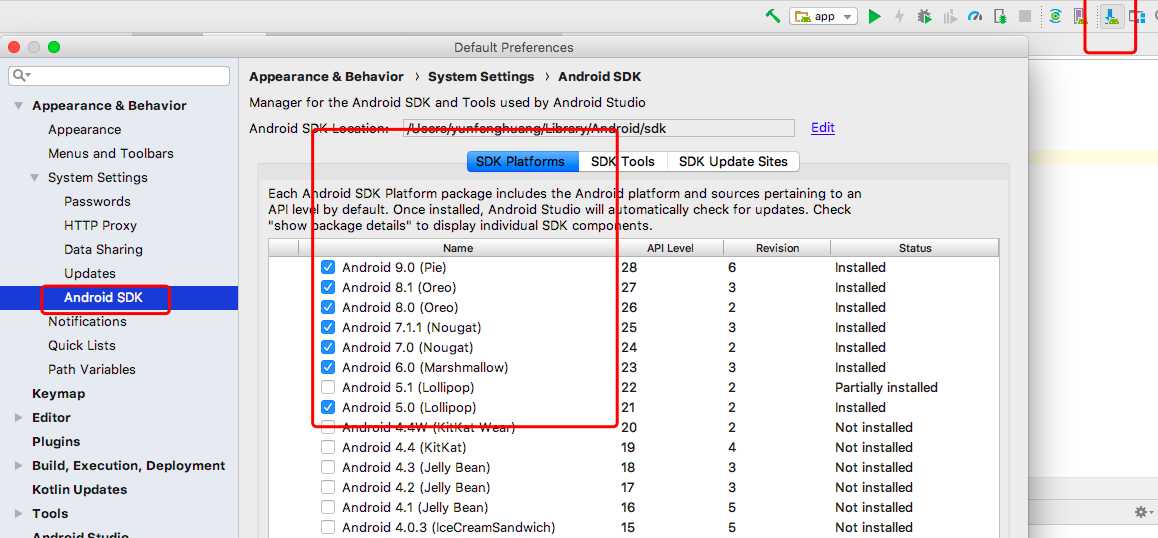Uncheck the Android 5.0 (Lollipop) checkbox
Image resolution: width=1158 pixels, height=538 pixels.
(328, 406)
